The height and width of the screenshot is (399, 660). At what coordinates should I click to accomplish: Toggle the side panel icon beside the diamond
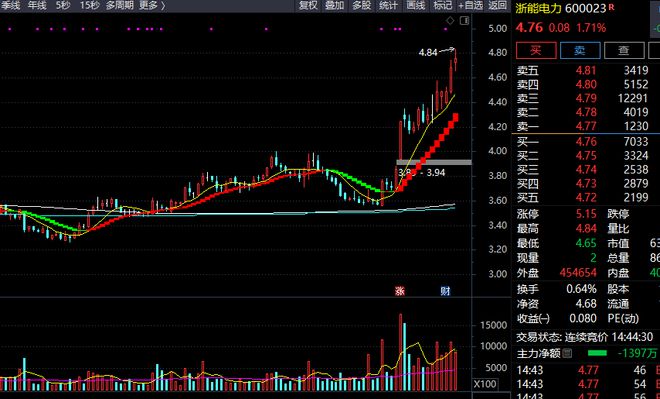point(464,21)
